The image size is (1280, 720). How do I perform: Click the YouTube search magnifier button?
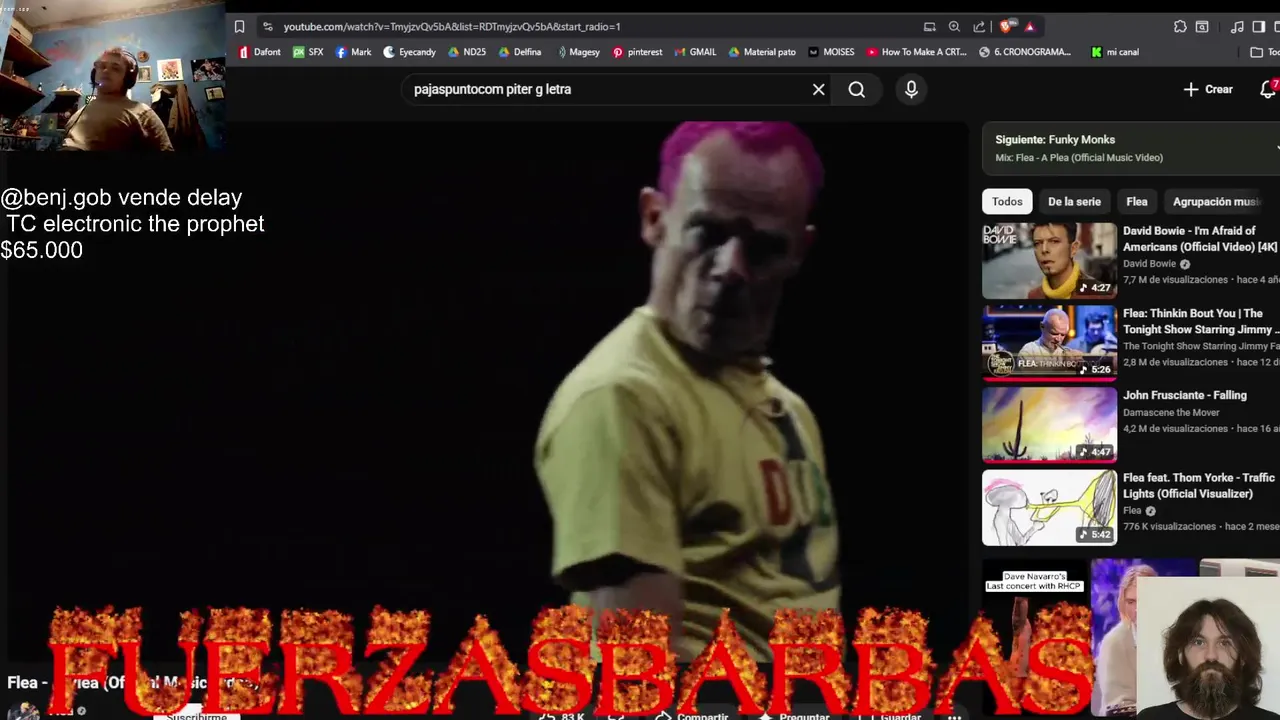pos(857,89)
